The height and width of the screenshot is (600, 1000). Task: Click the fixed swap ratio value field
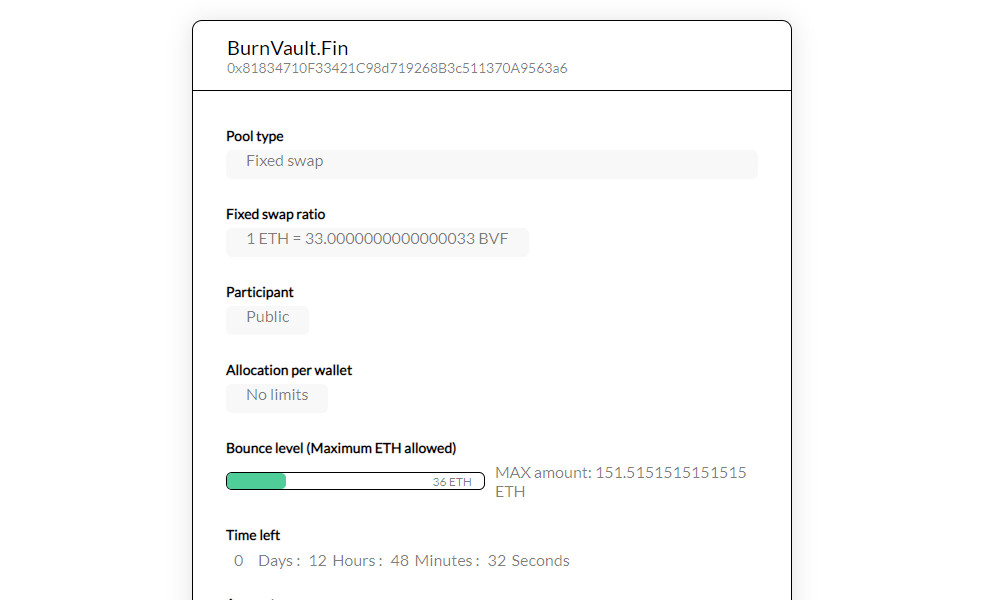378,242
